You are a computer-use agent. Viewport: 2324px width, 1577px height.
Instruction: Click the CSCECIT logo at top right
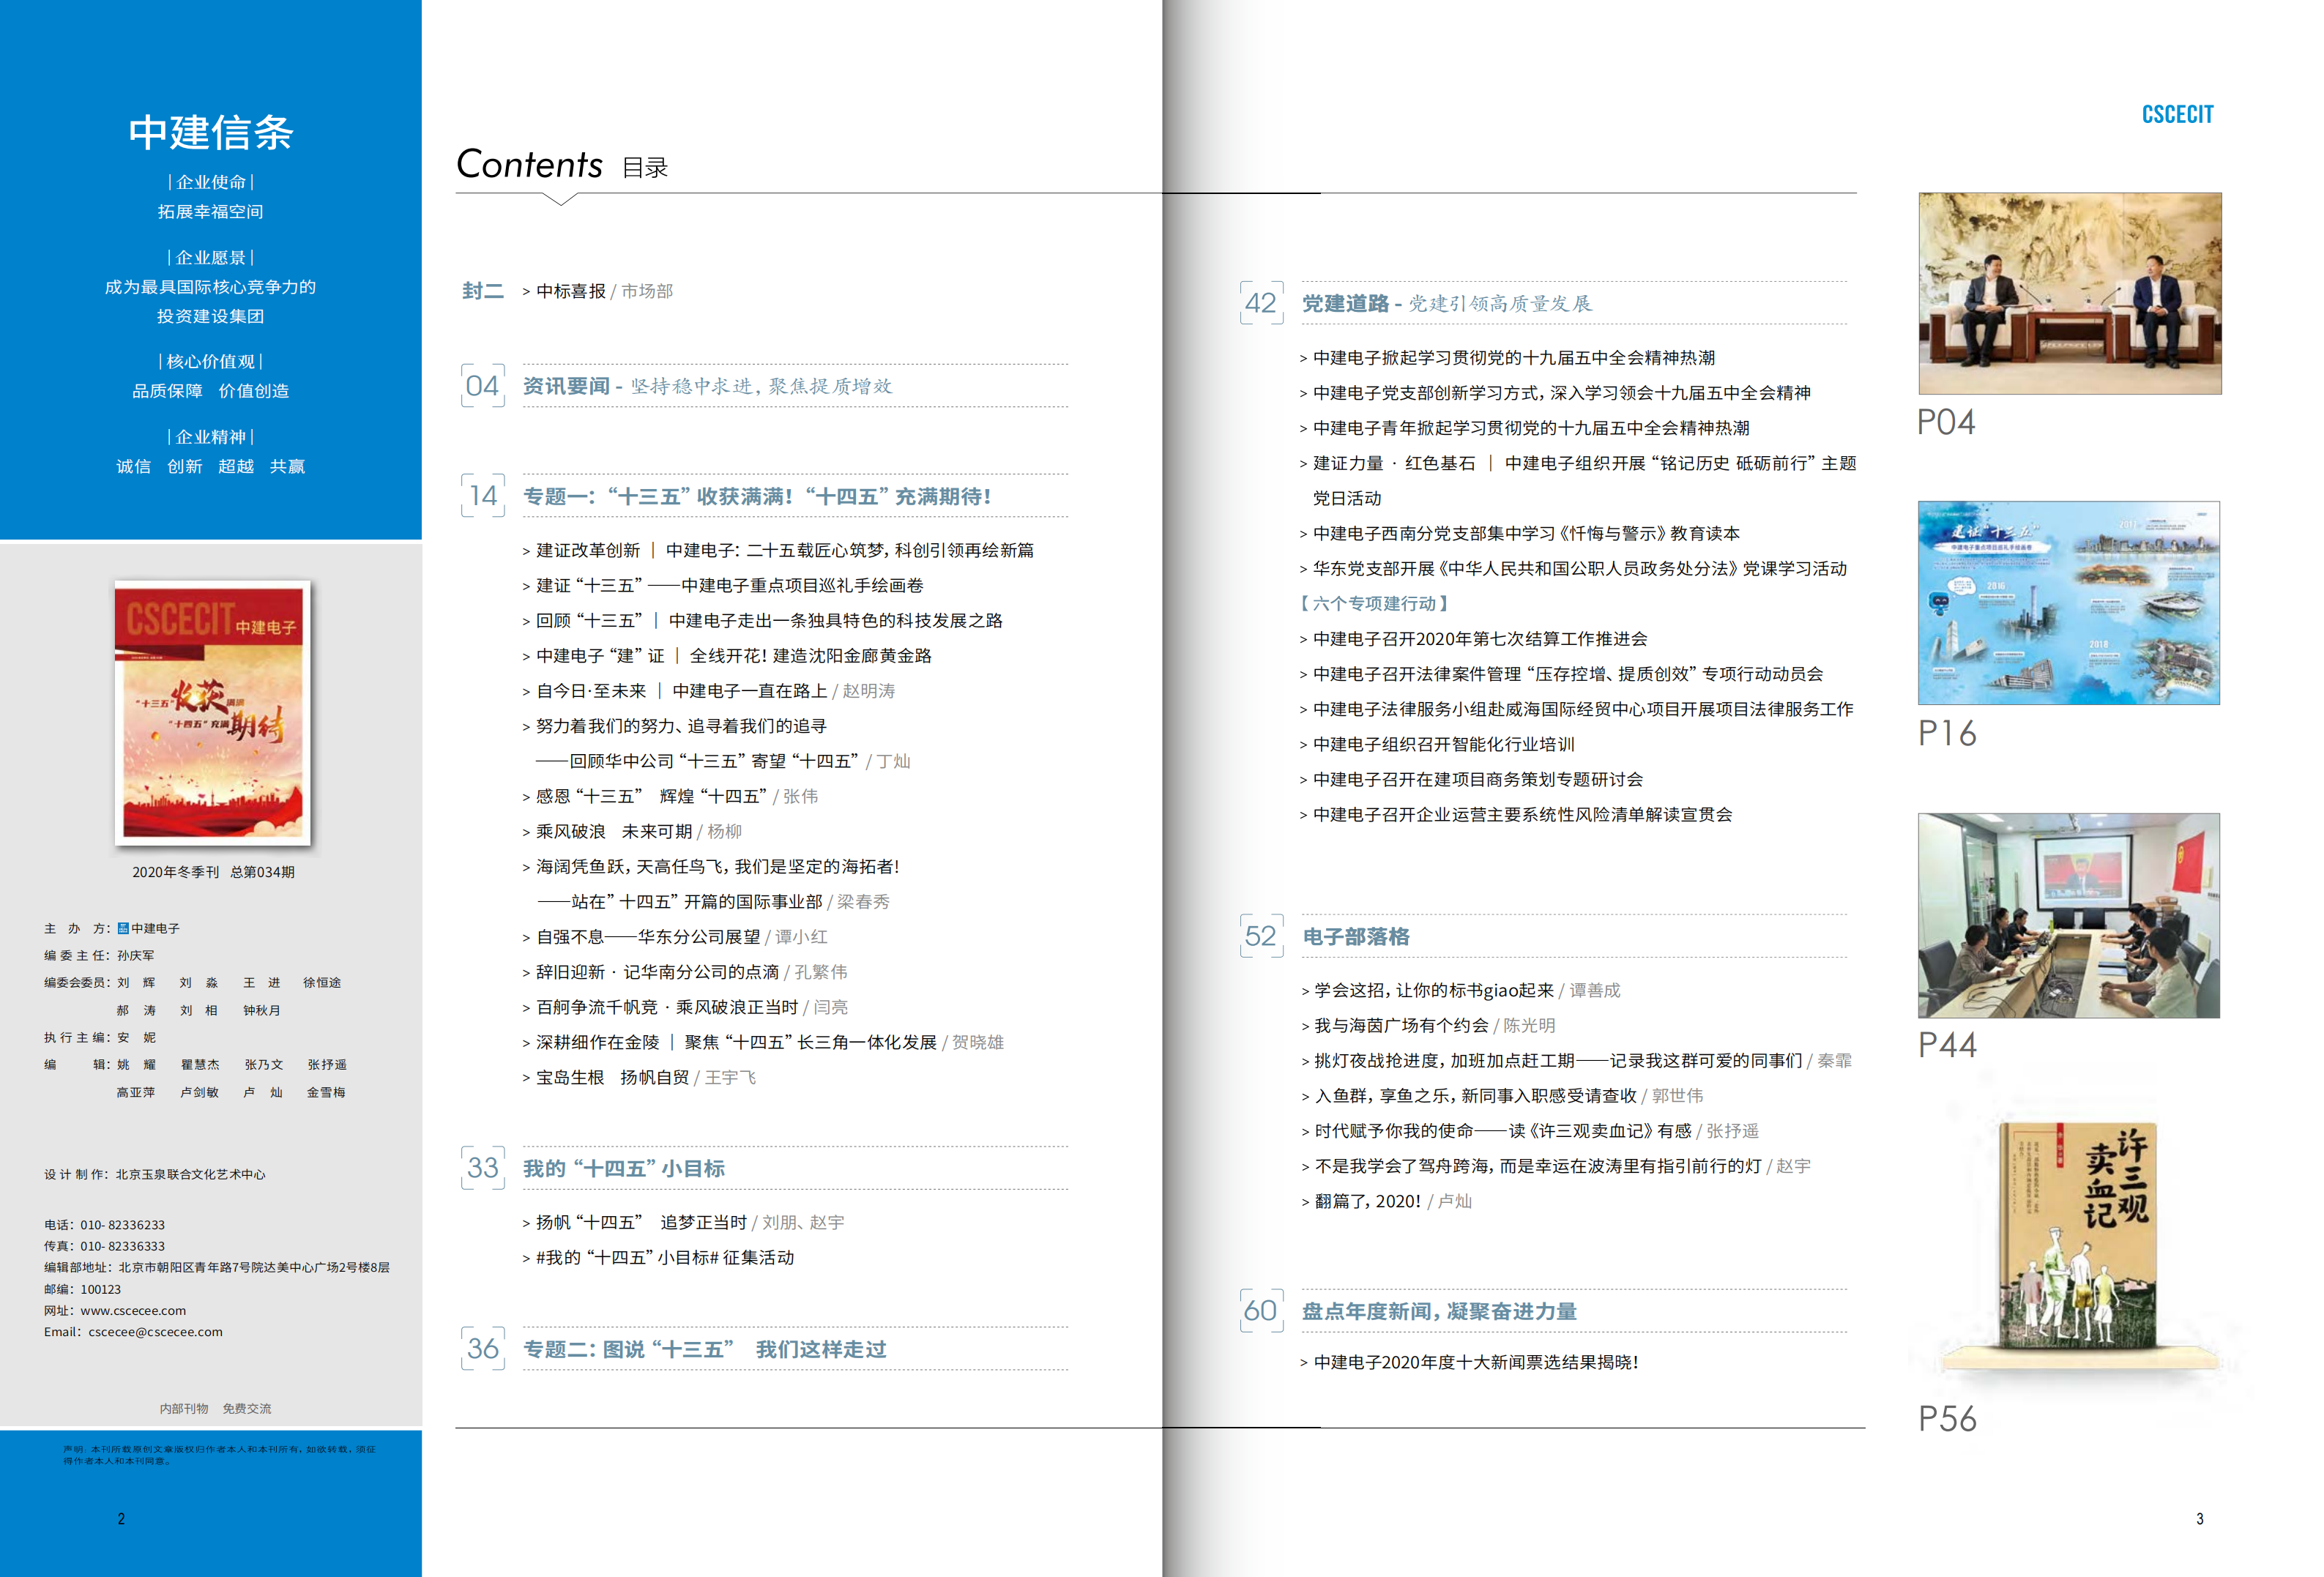[2177, 114]
